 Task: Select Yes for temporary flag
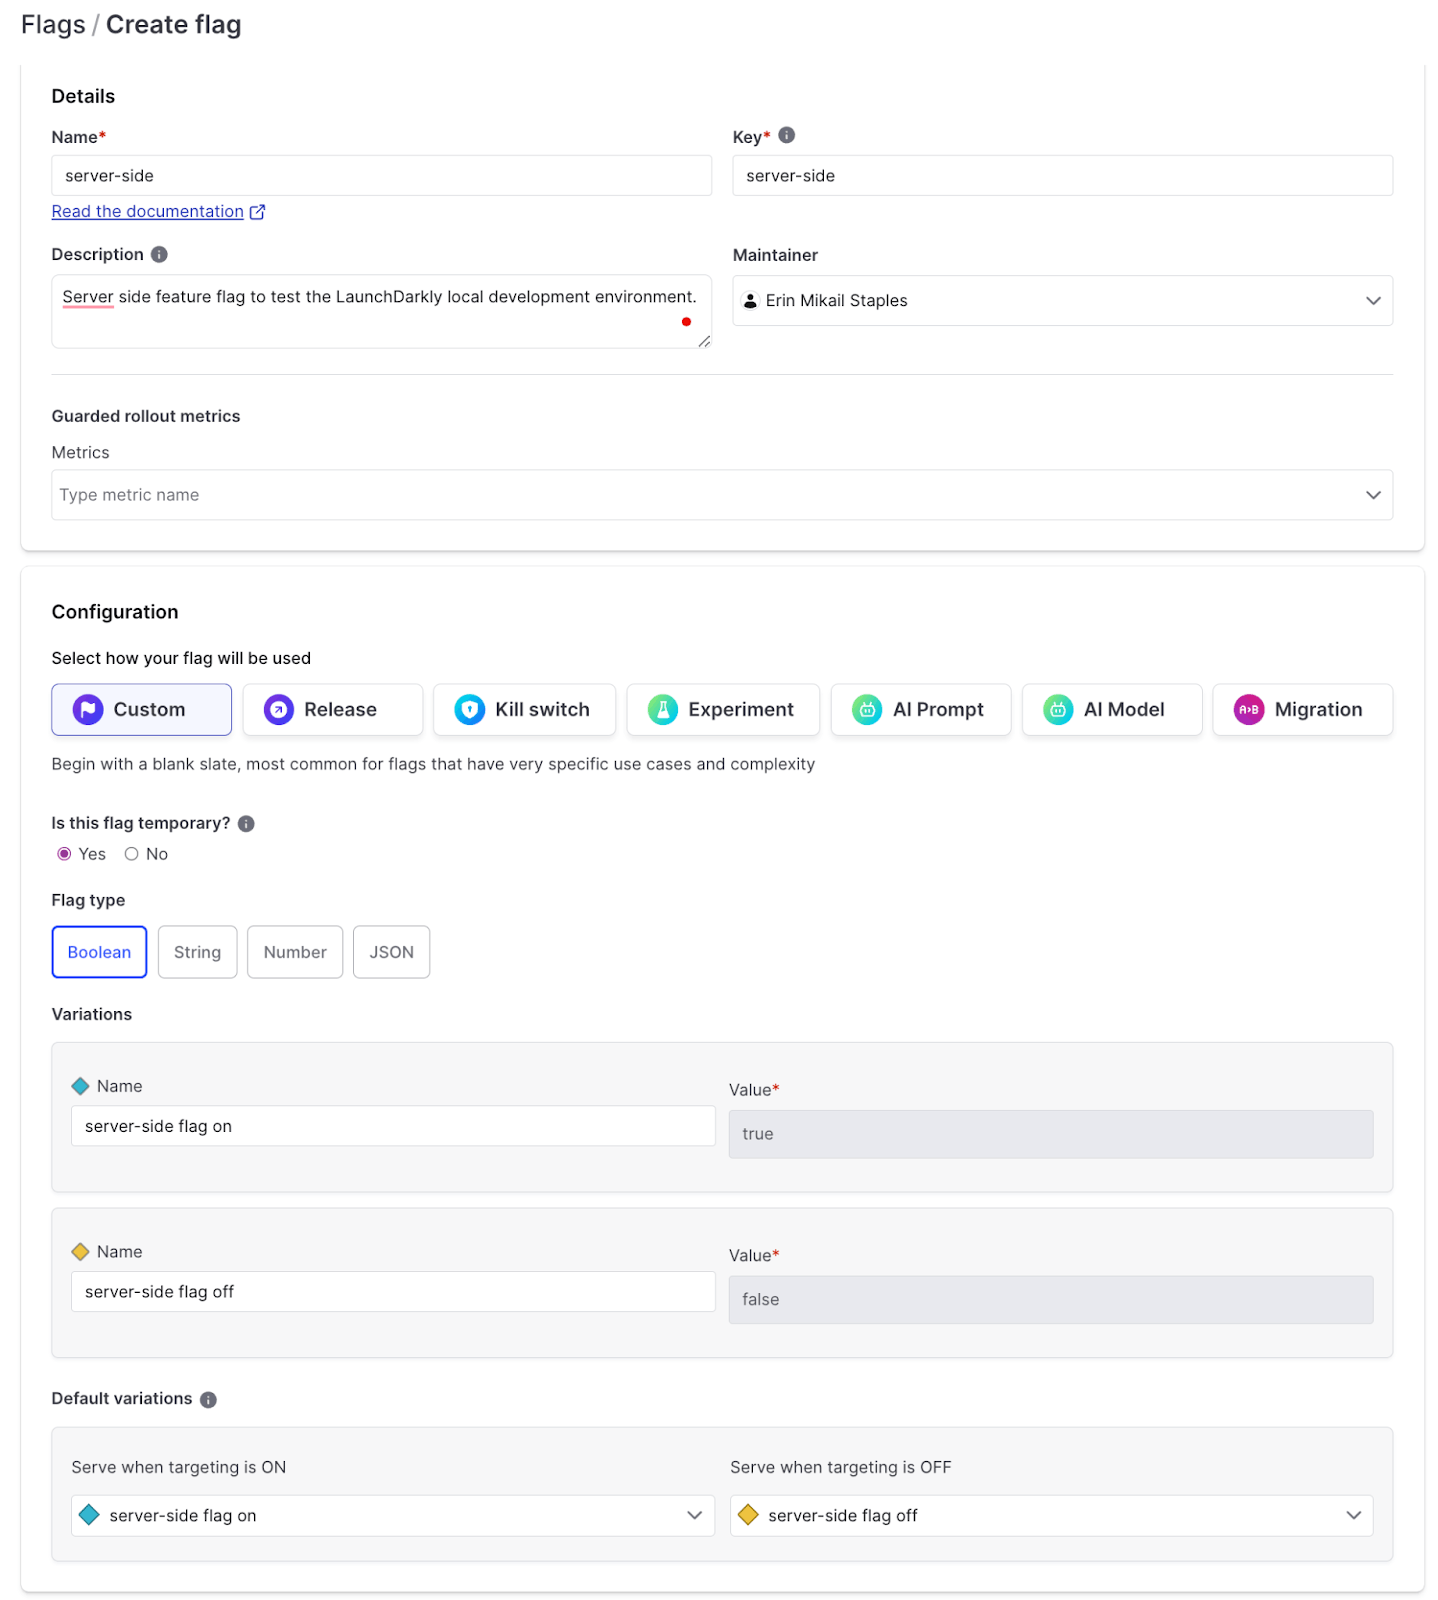coord(64,854)
